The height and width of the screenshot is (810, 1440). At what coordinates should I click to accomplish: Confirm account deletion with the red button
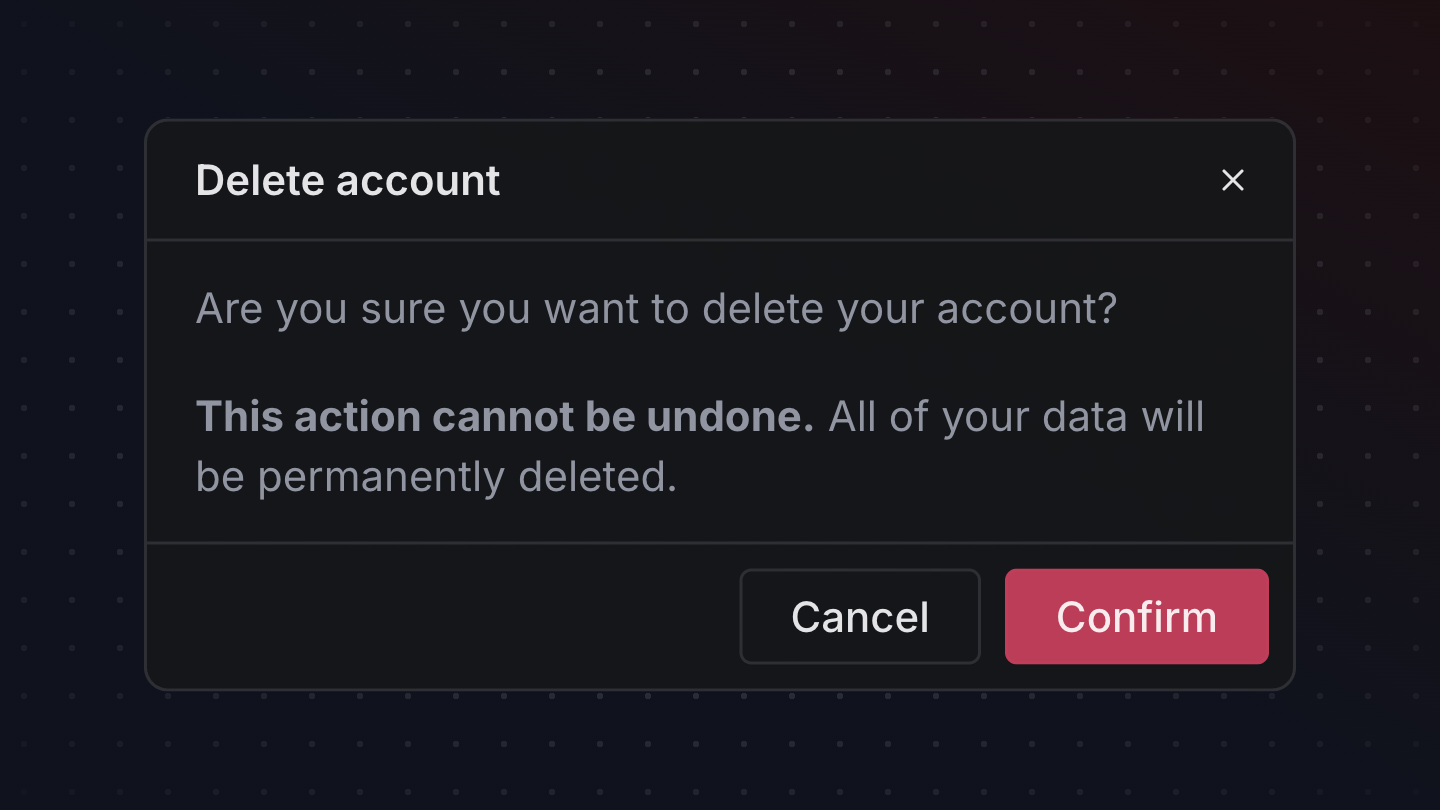click(1136, 616)
